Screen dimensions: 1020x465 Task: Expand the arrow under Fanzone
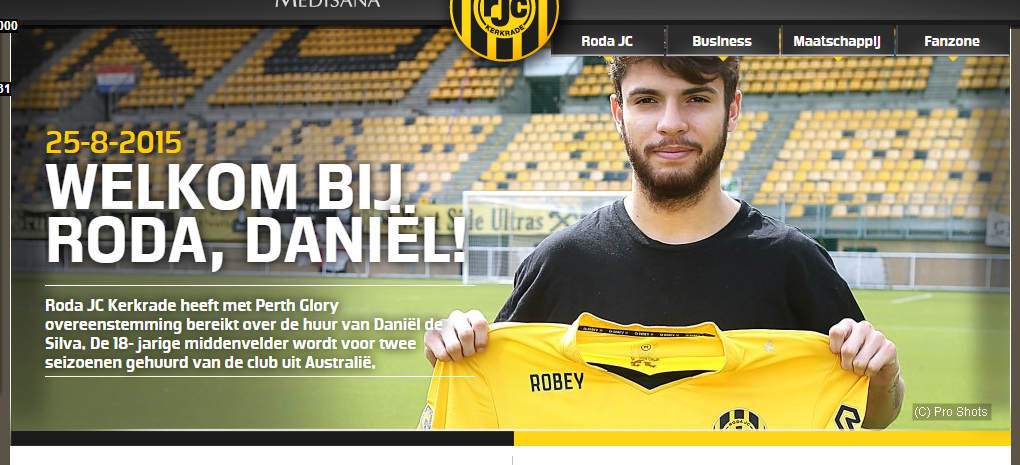(952, 59)
